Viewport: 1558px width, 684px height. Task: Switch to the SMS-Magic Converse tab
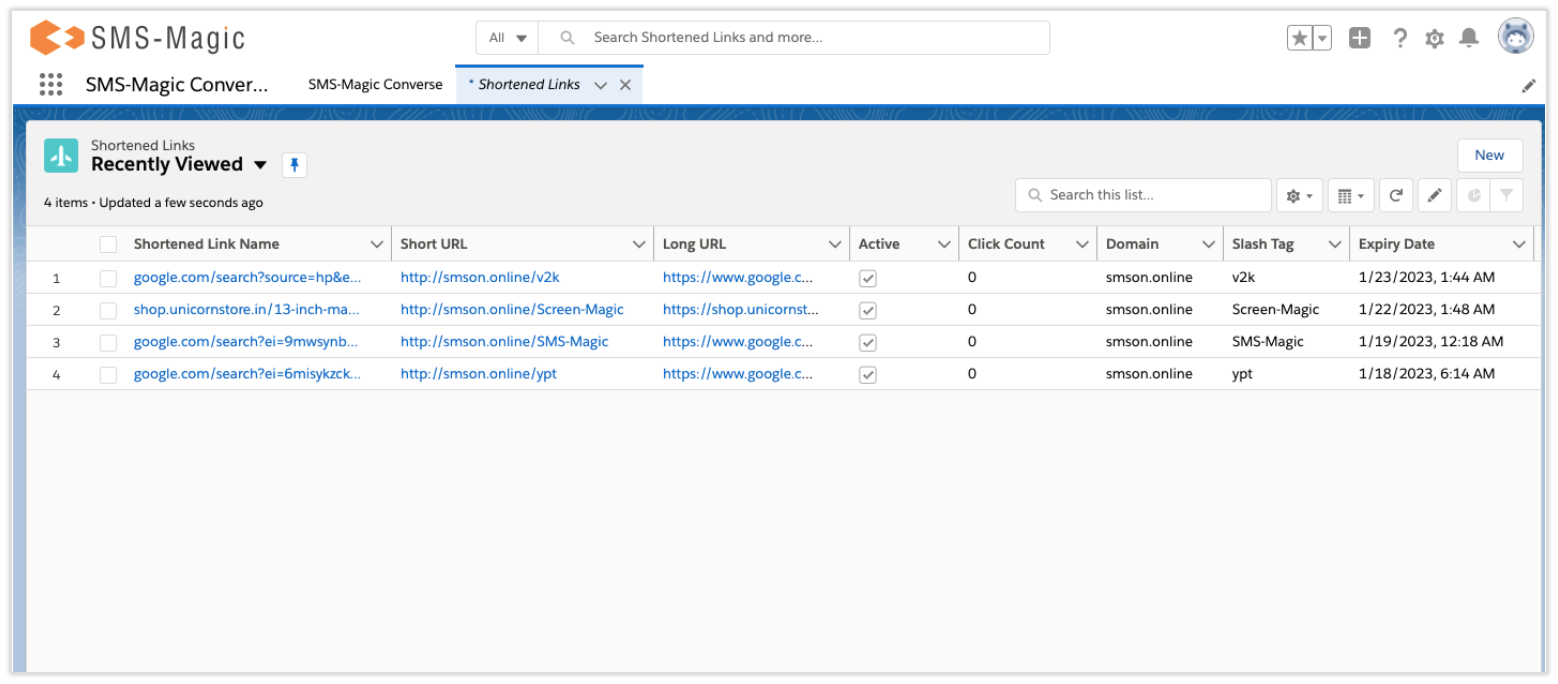pos(376,84)
